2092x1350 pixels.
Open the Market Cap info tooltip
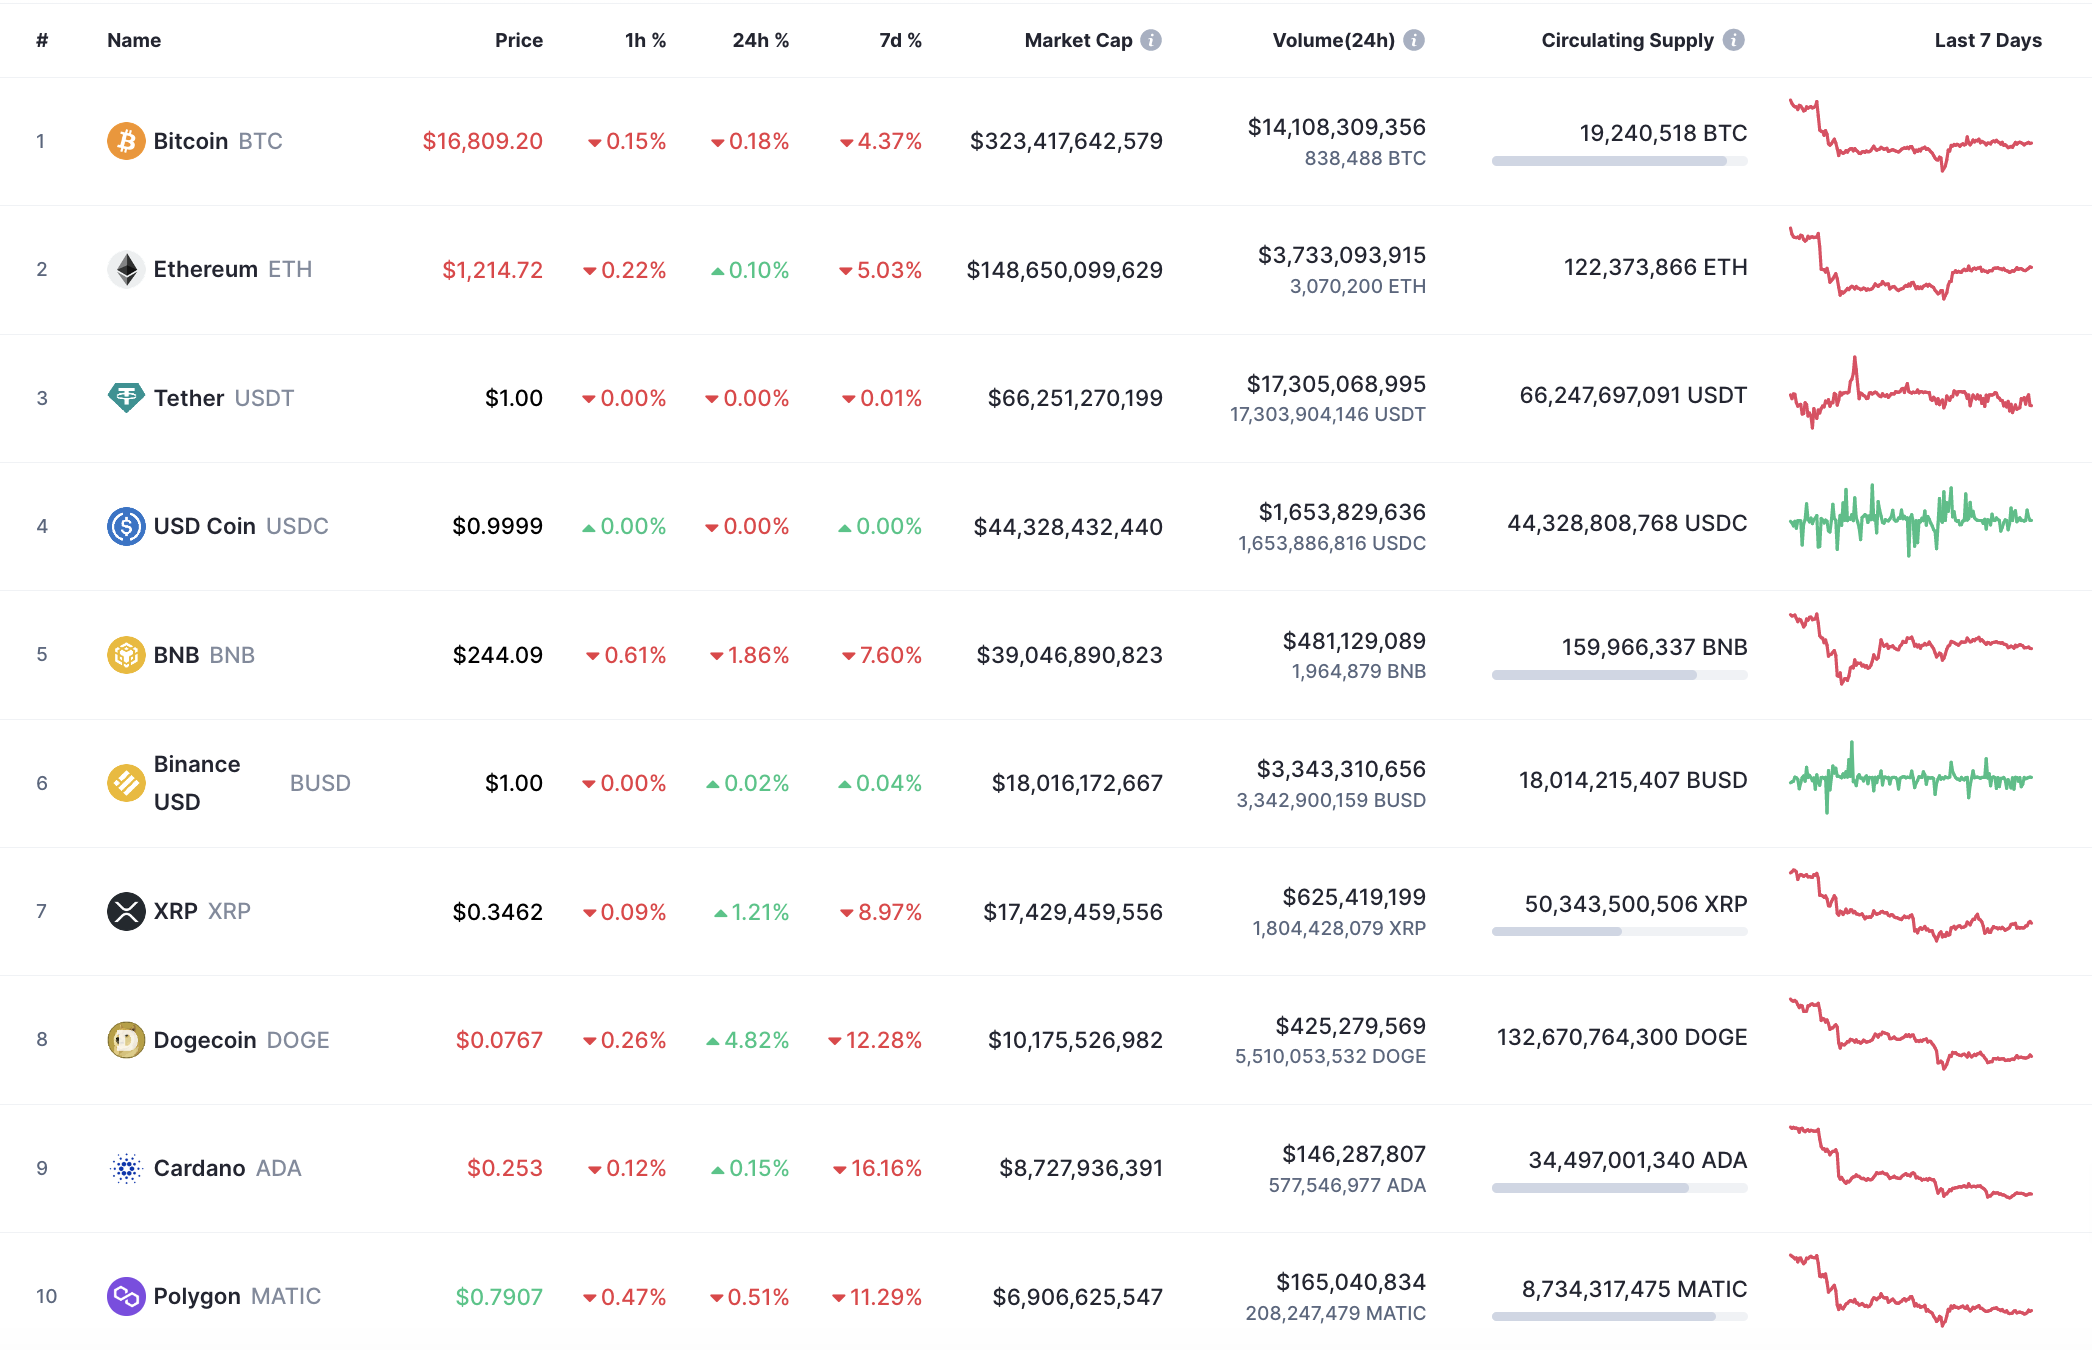click(1151, 40)
